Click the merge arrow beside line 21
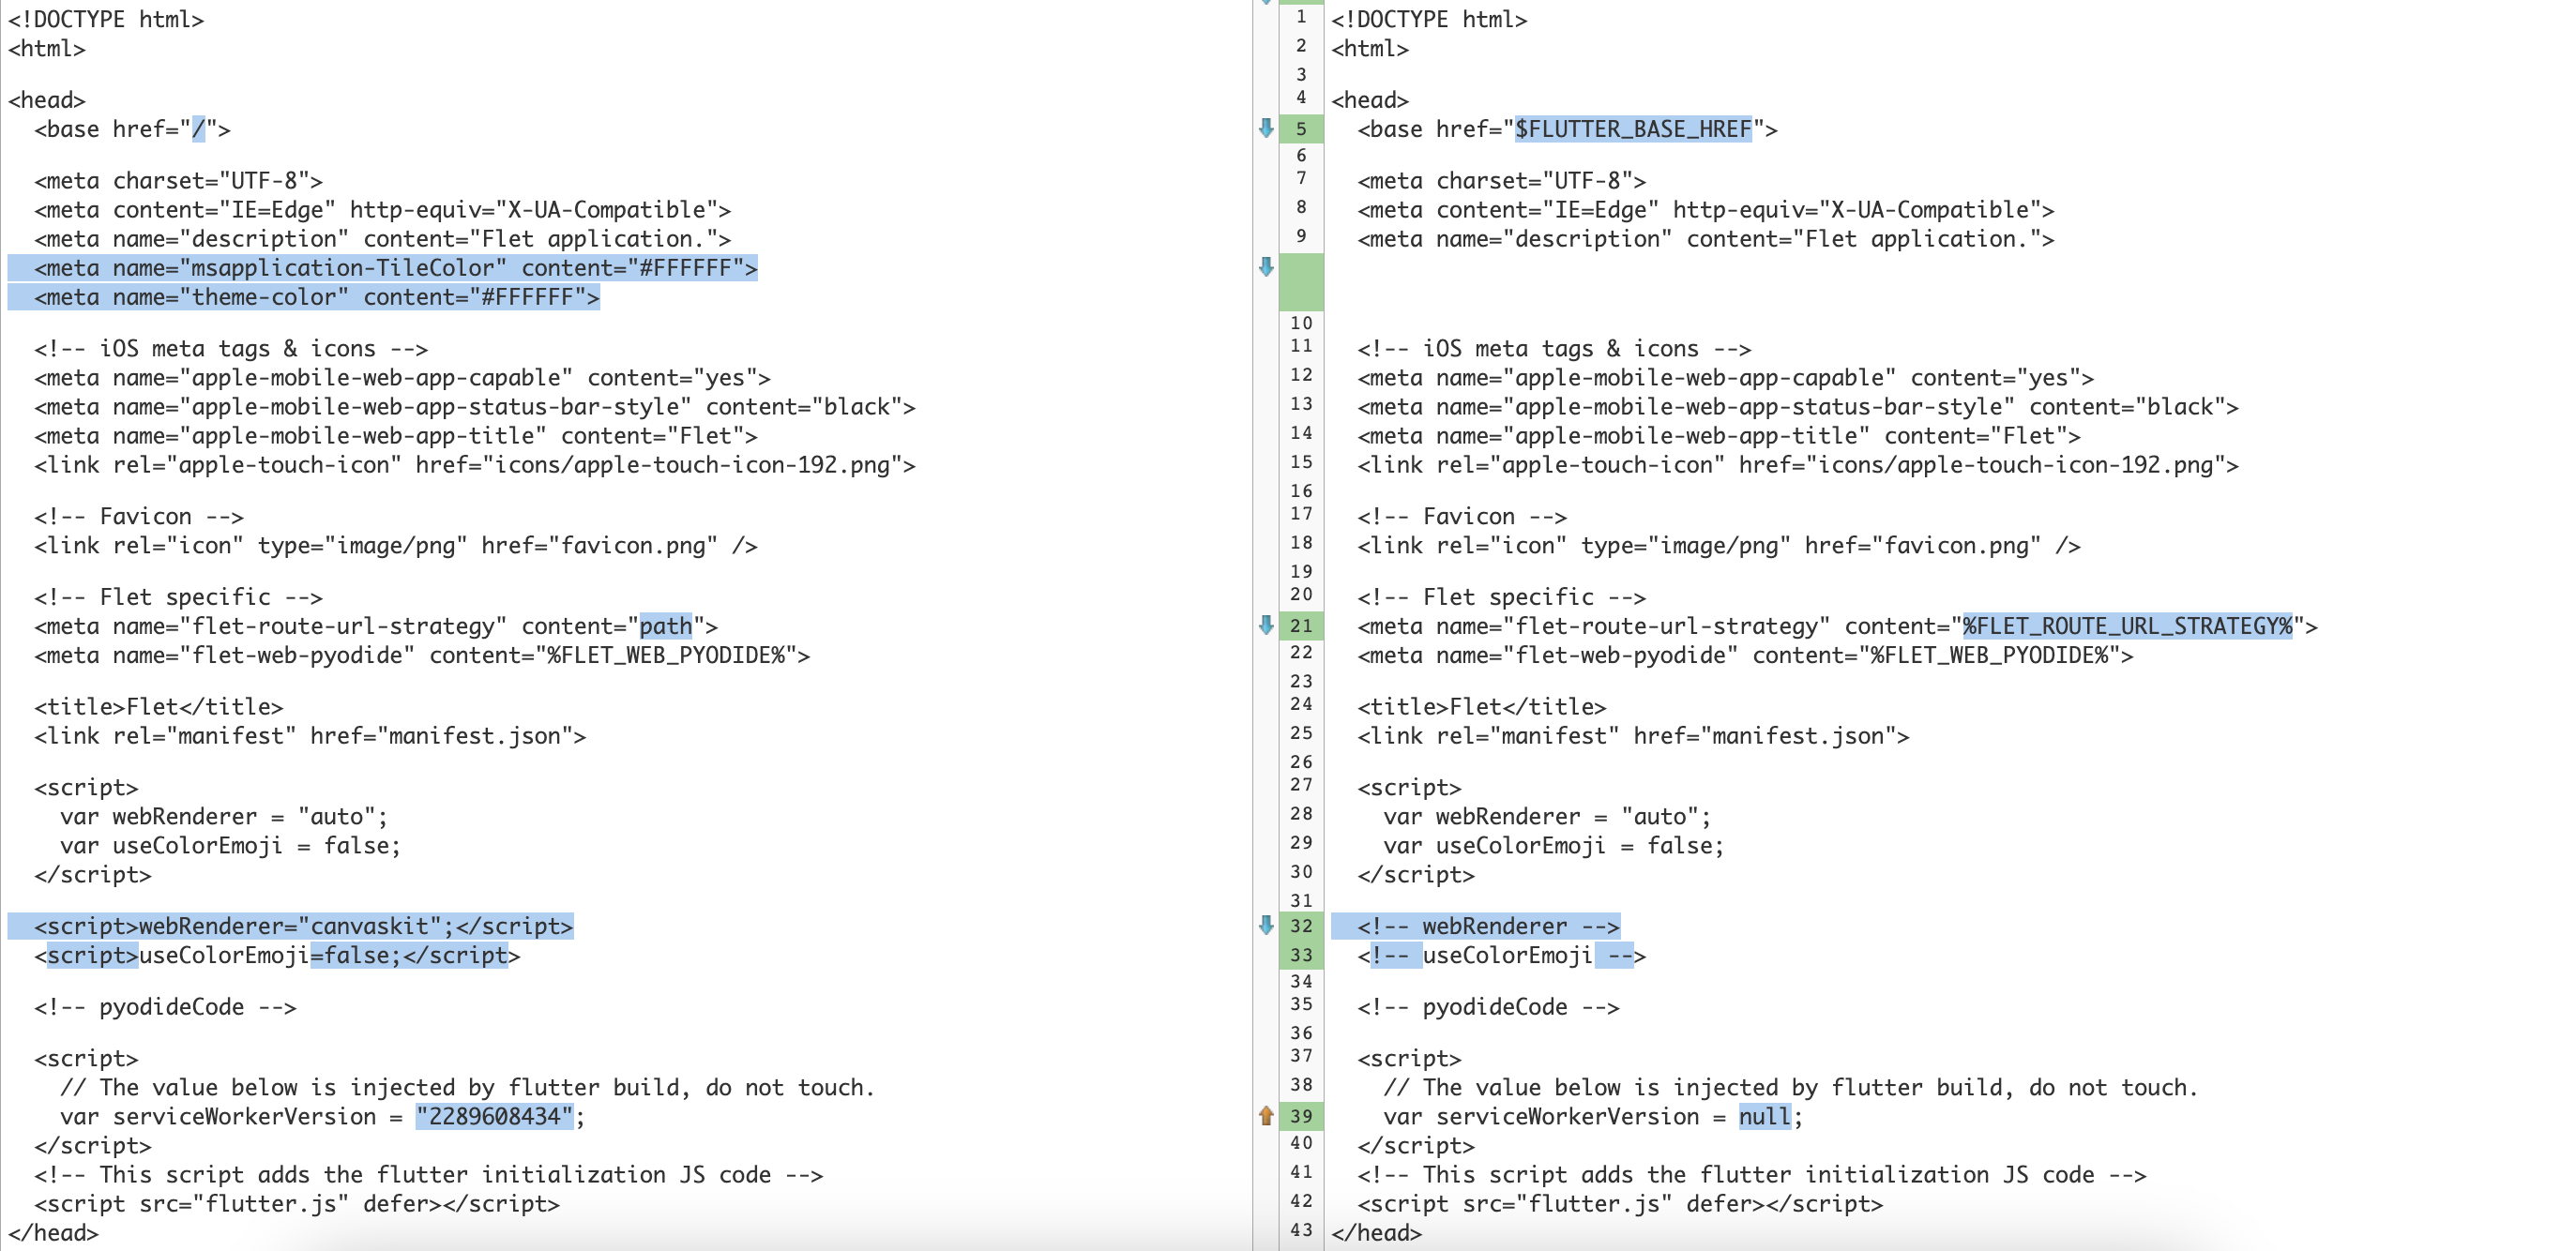This screenshot has height=1251, width=2576. click(1268, 626)
